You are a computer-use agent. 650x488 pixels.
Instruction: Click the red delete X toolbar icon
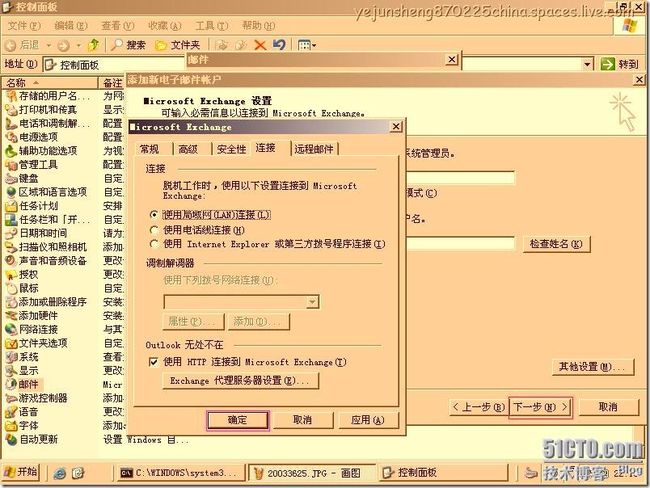click(260, 45)
